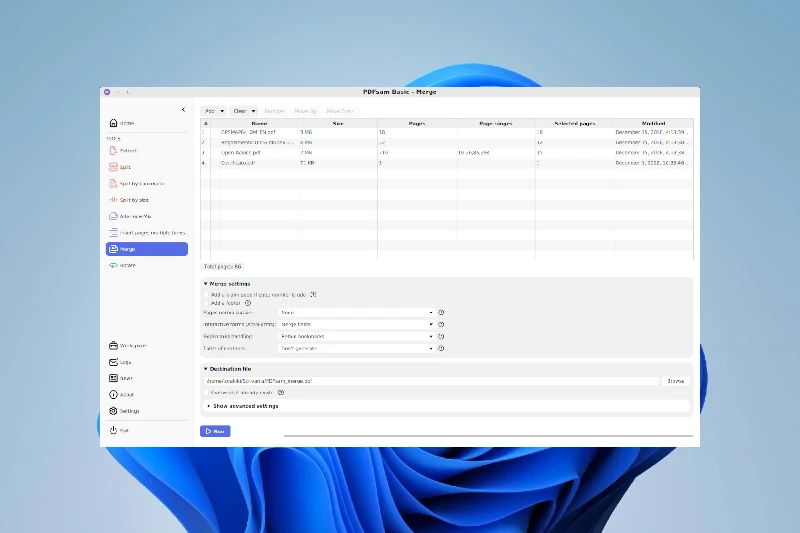Select row 2 file name in the table

pos(257,142)
